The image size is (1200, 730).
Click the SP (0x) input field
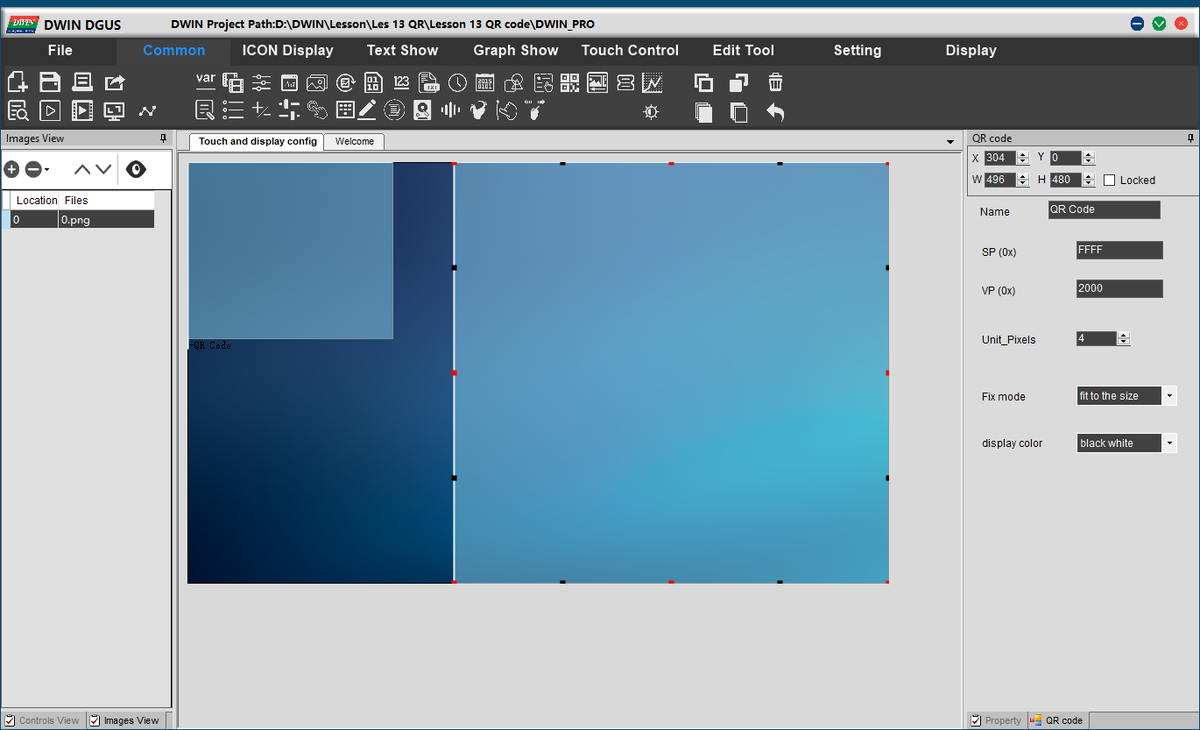[1119, 250]
